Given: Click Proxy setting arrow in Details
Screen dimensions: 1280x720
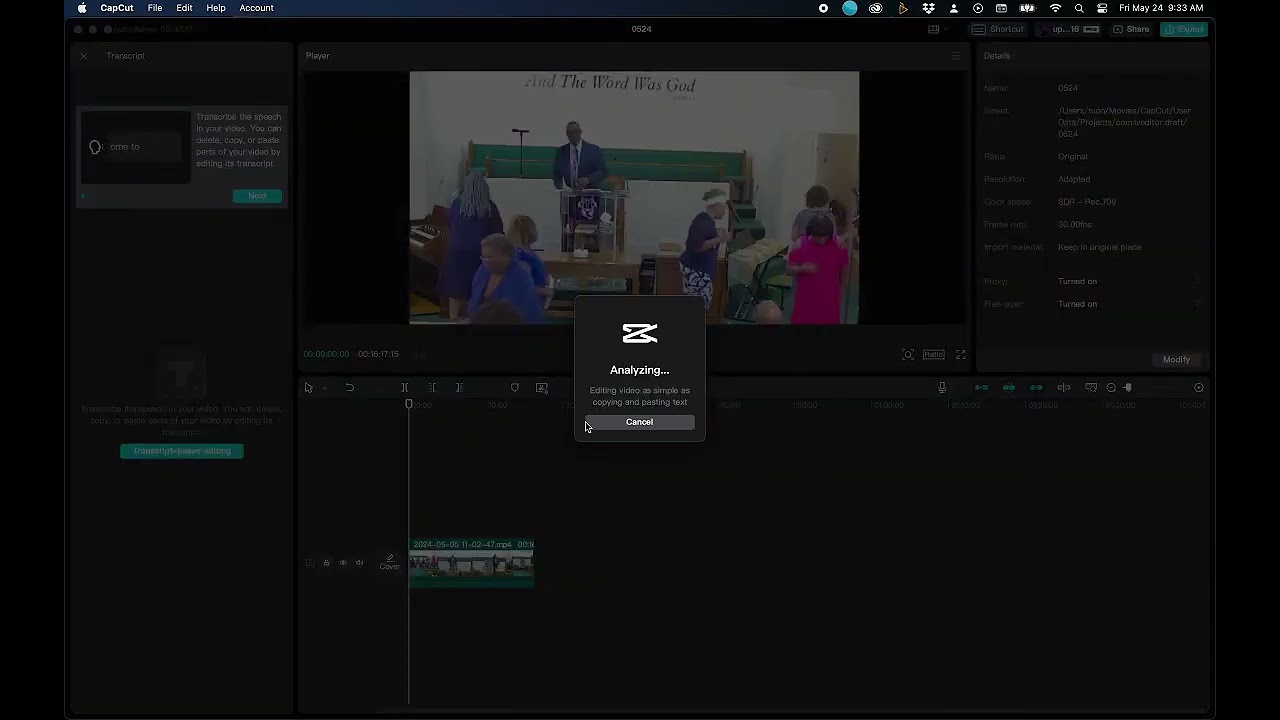Looking at the screenshot, I should (x=1197, y=282).
